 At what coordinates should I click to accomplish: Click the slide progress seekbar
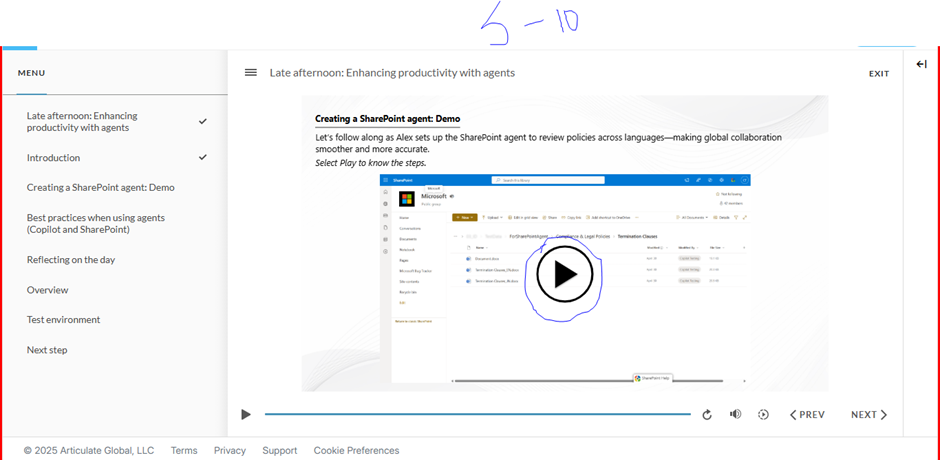coord(478,414)
